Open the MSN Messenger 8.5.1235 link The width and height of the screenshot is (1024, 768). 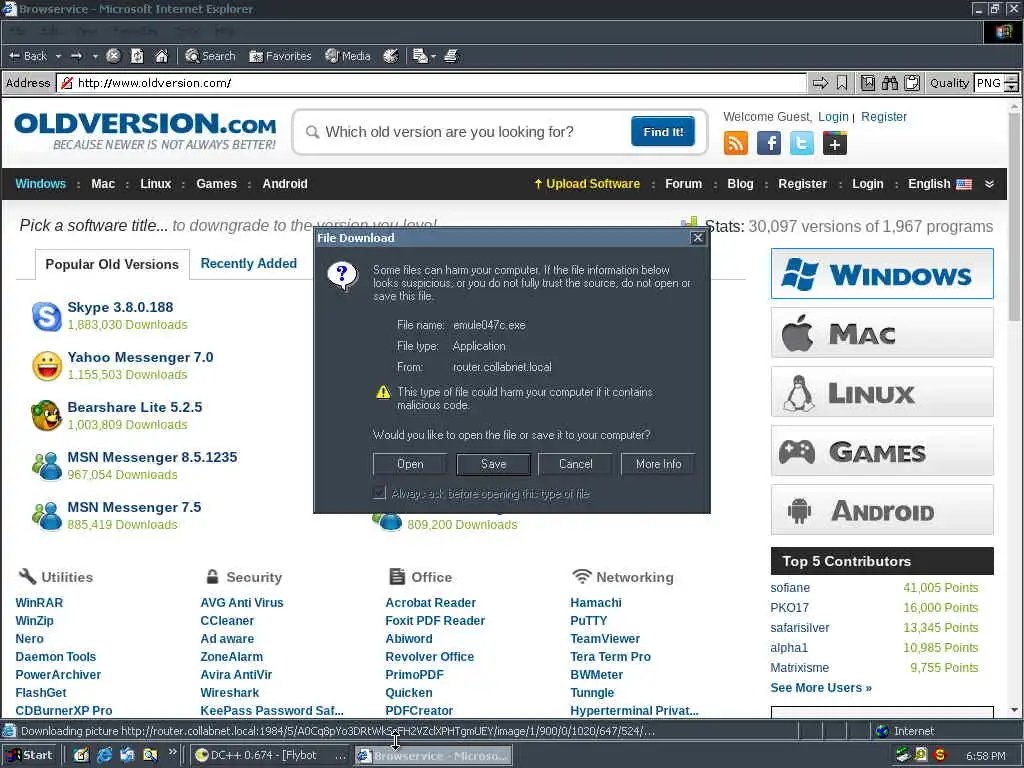tap(152, 457)
